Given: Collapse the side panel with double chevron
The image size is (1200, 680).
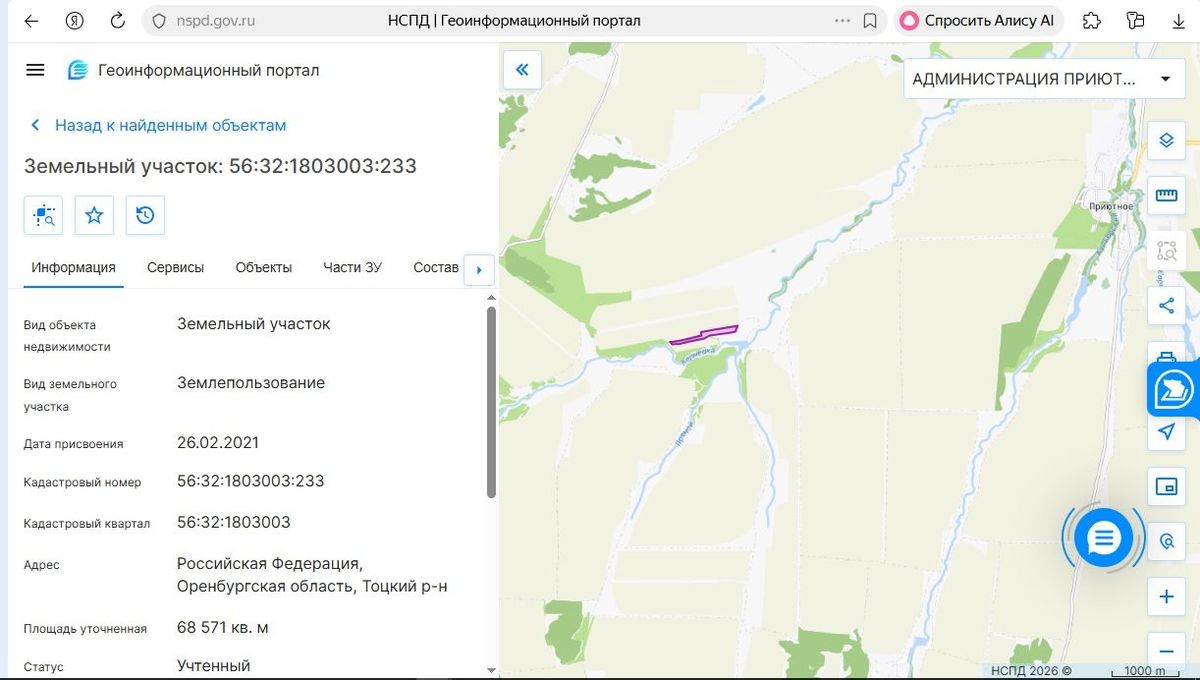Looking at the screenshot, I should (522, 70).
